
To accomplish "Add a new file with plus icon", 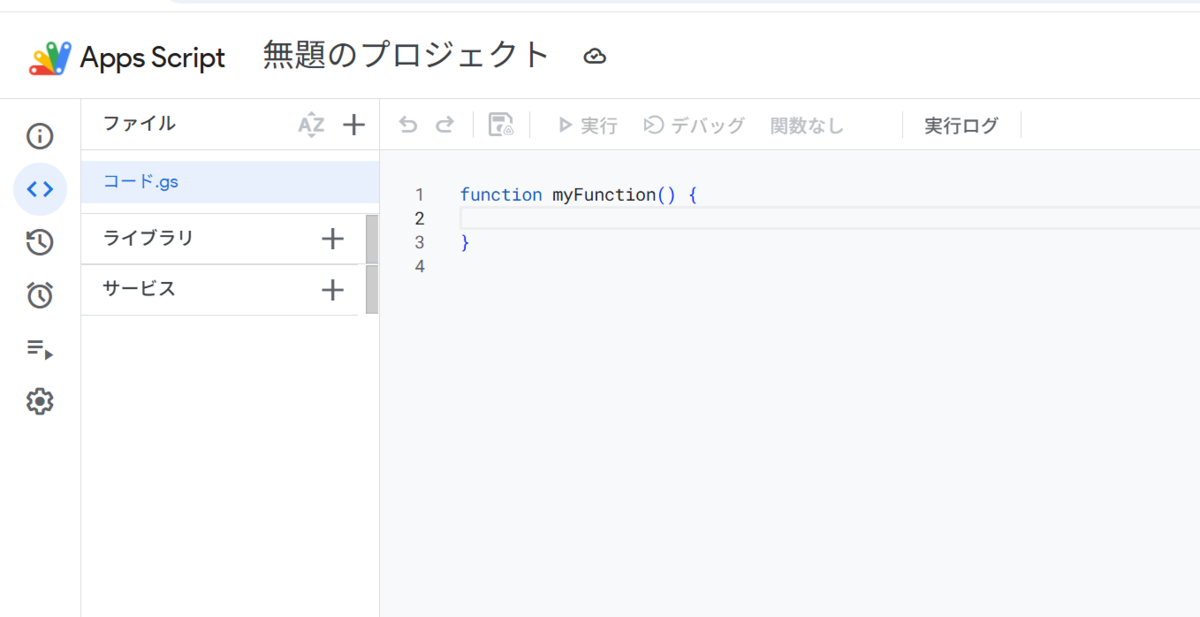I will tap(354, 125).
